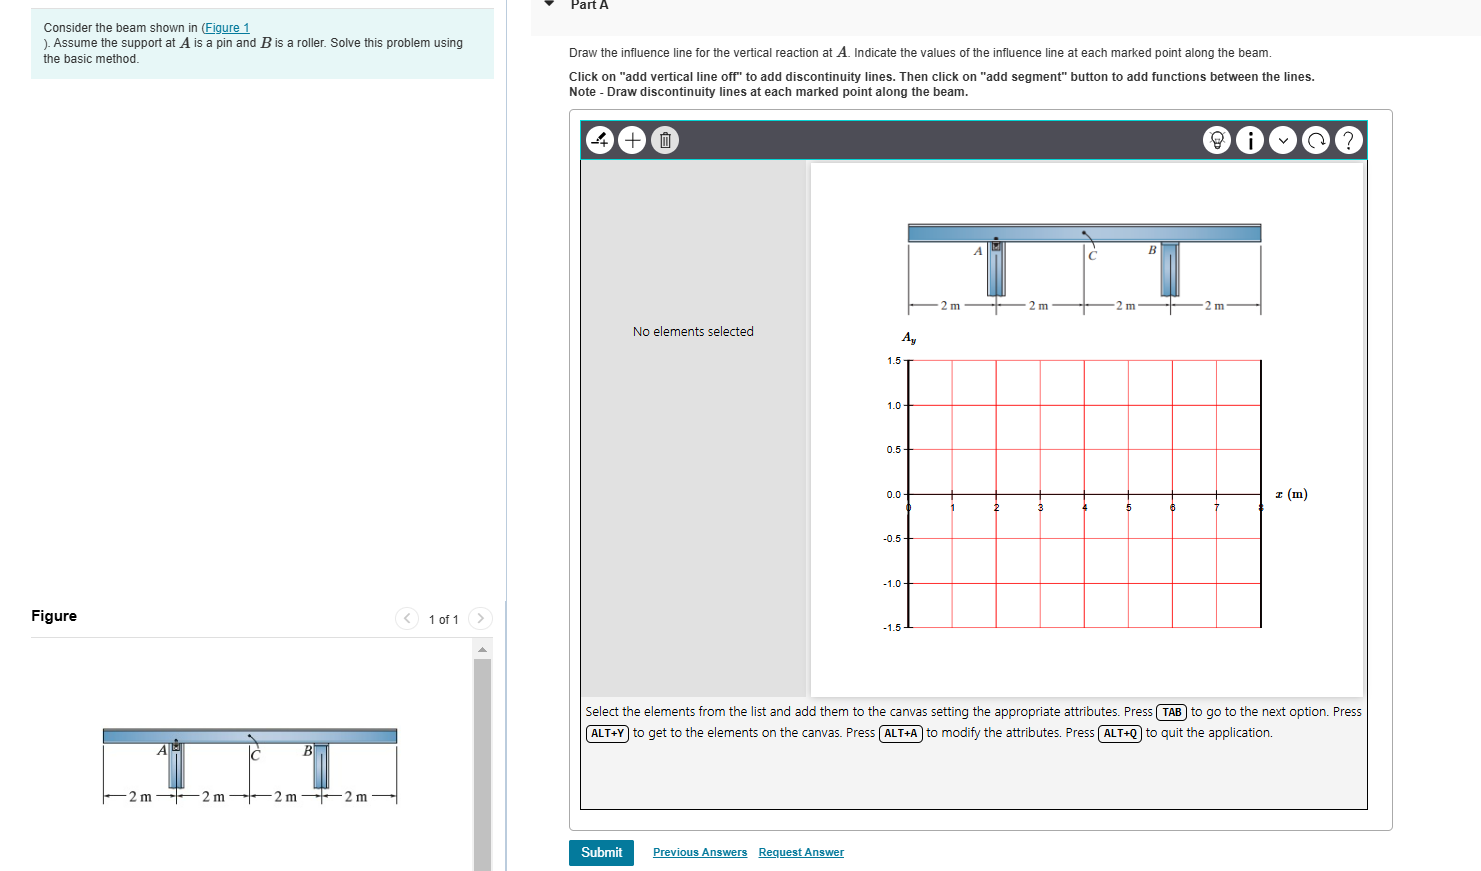Show a hint using the lightbulb icon
The width and height of the screenshot is (1481, 871).
[1216, 140]
